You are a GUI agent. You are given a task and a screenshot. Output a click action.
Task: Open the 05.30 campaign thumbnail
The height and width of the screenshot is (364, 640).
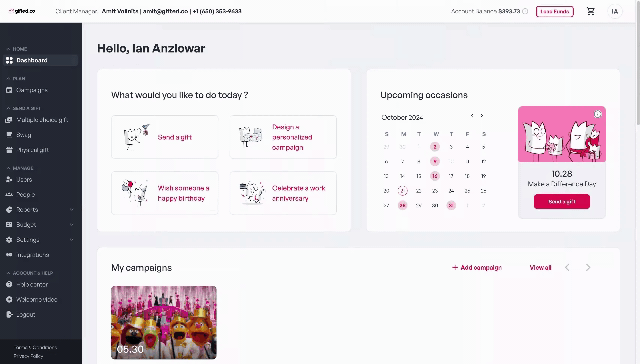164,322
